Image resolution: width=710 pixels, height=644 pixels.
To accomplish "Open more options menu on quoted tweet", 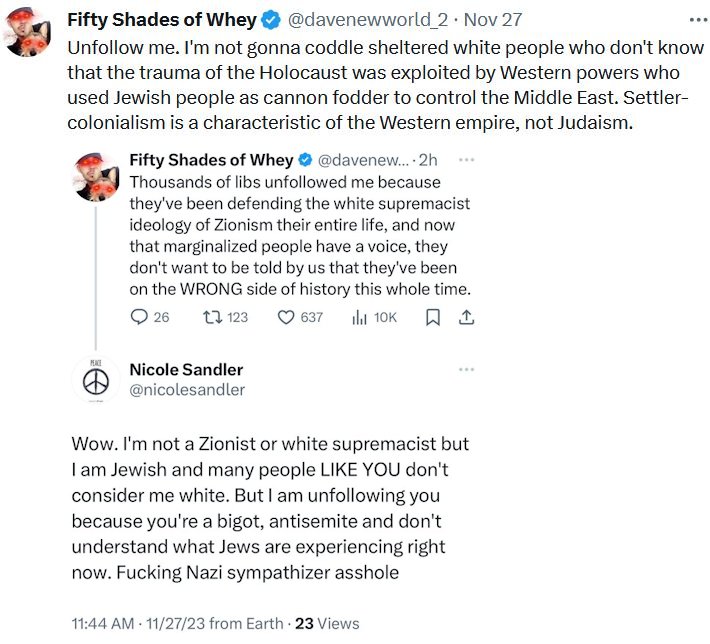I will coord(466,160).
